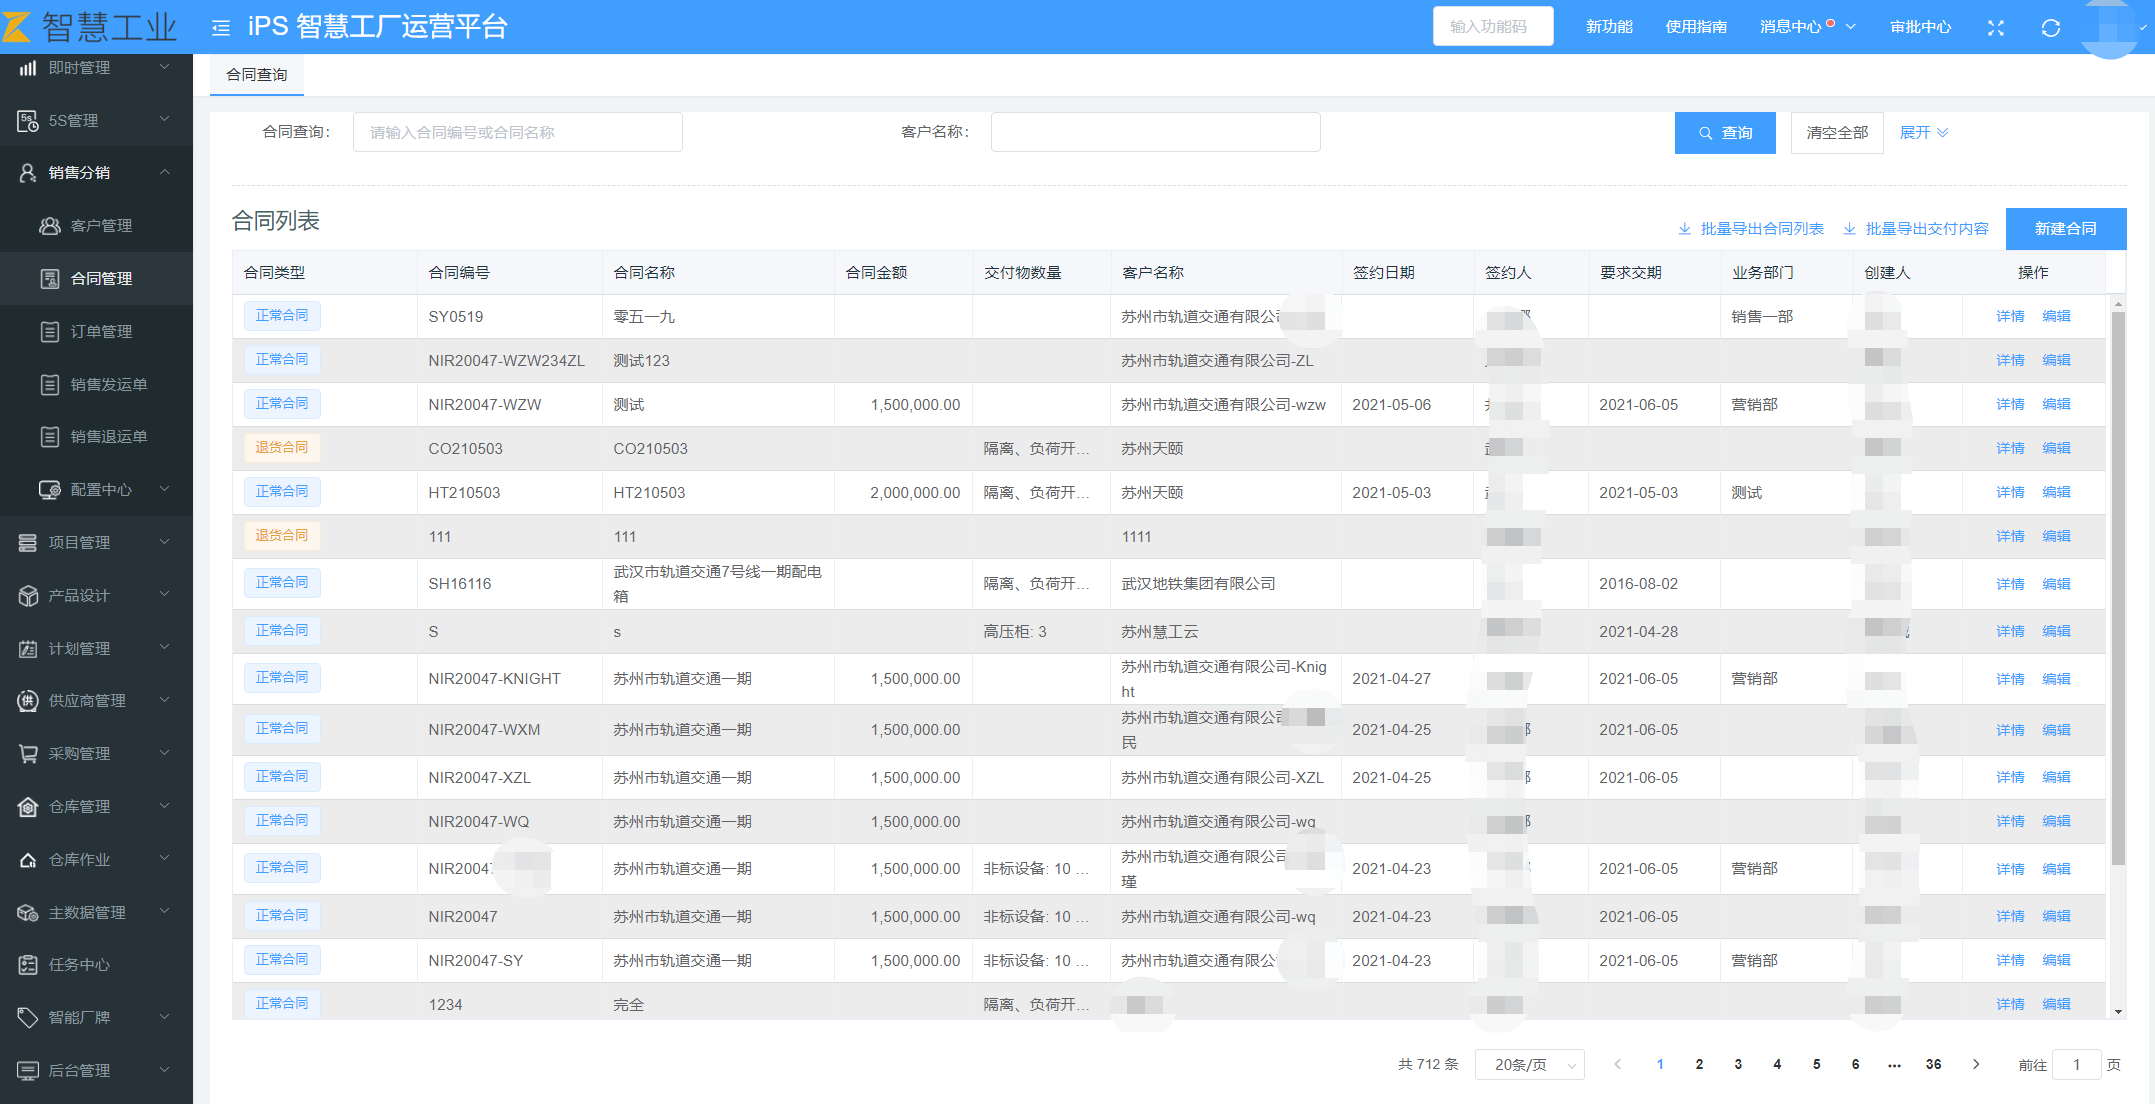This screenshot has height=1104, width=2155.
Task: Click the 查询 search button
Action: tap(1725, 133)
